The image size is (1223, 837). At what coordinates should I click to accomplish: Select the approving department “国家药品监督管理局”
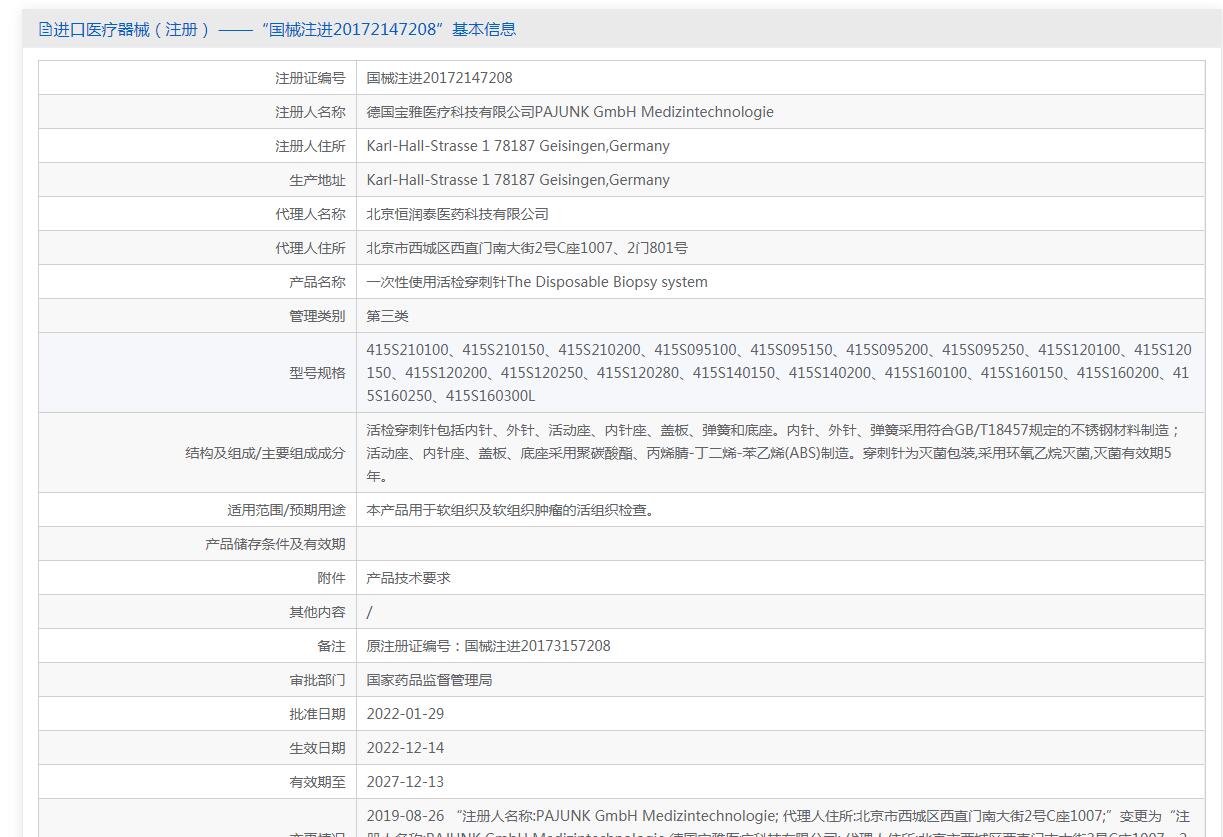click(x=429, y=680)
